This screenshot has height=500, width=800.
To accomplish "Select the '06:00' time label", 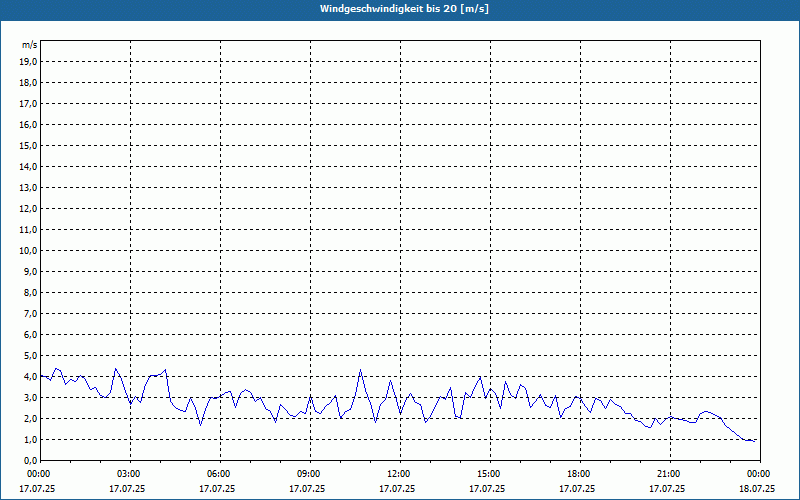I will pyautogui.click(x=220, y=474).
